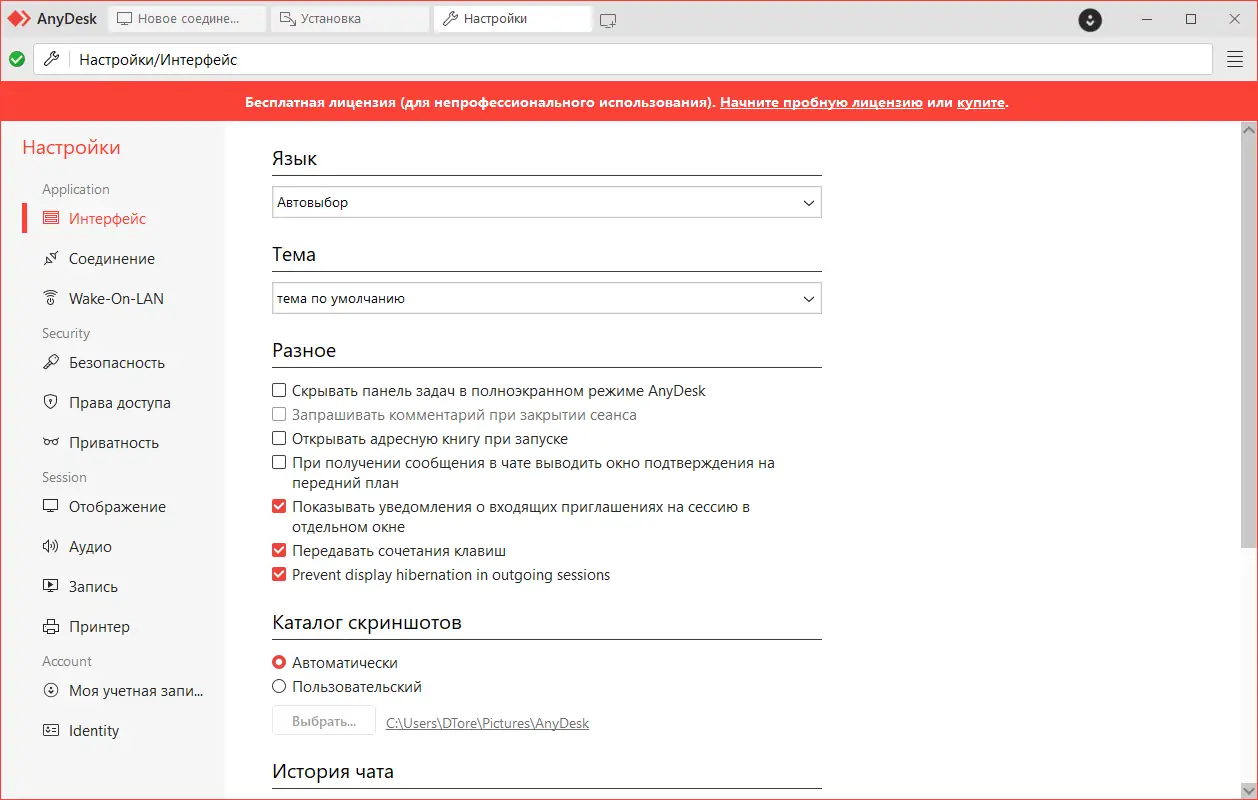Click the new tab monitor icon
The width and height of the screenshot is (1258, 800).
coord(608,19)
